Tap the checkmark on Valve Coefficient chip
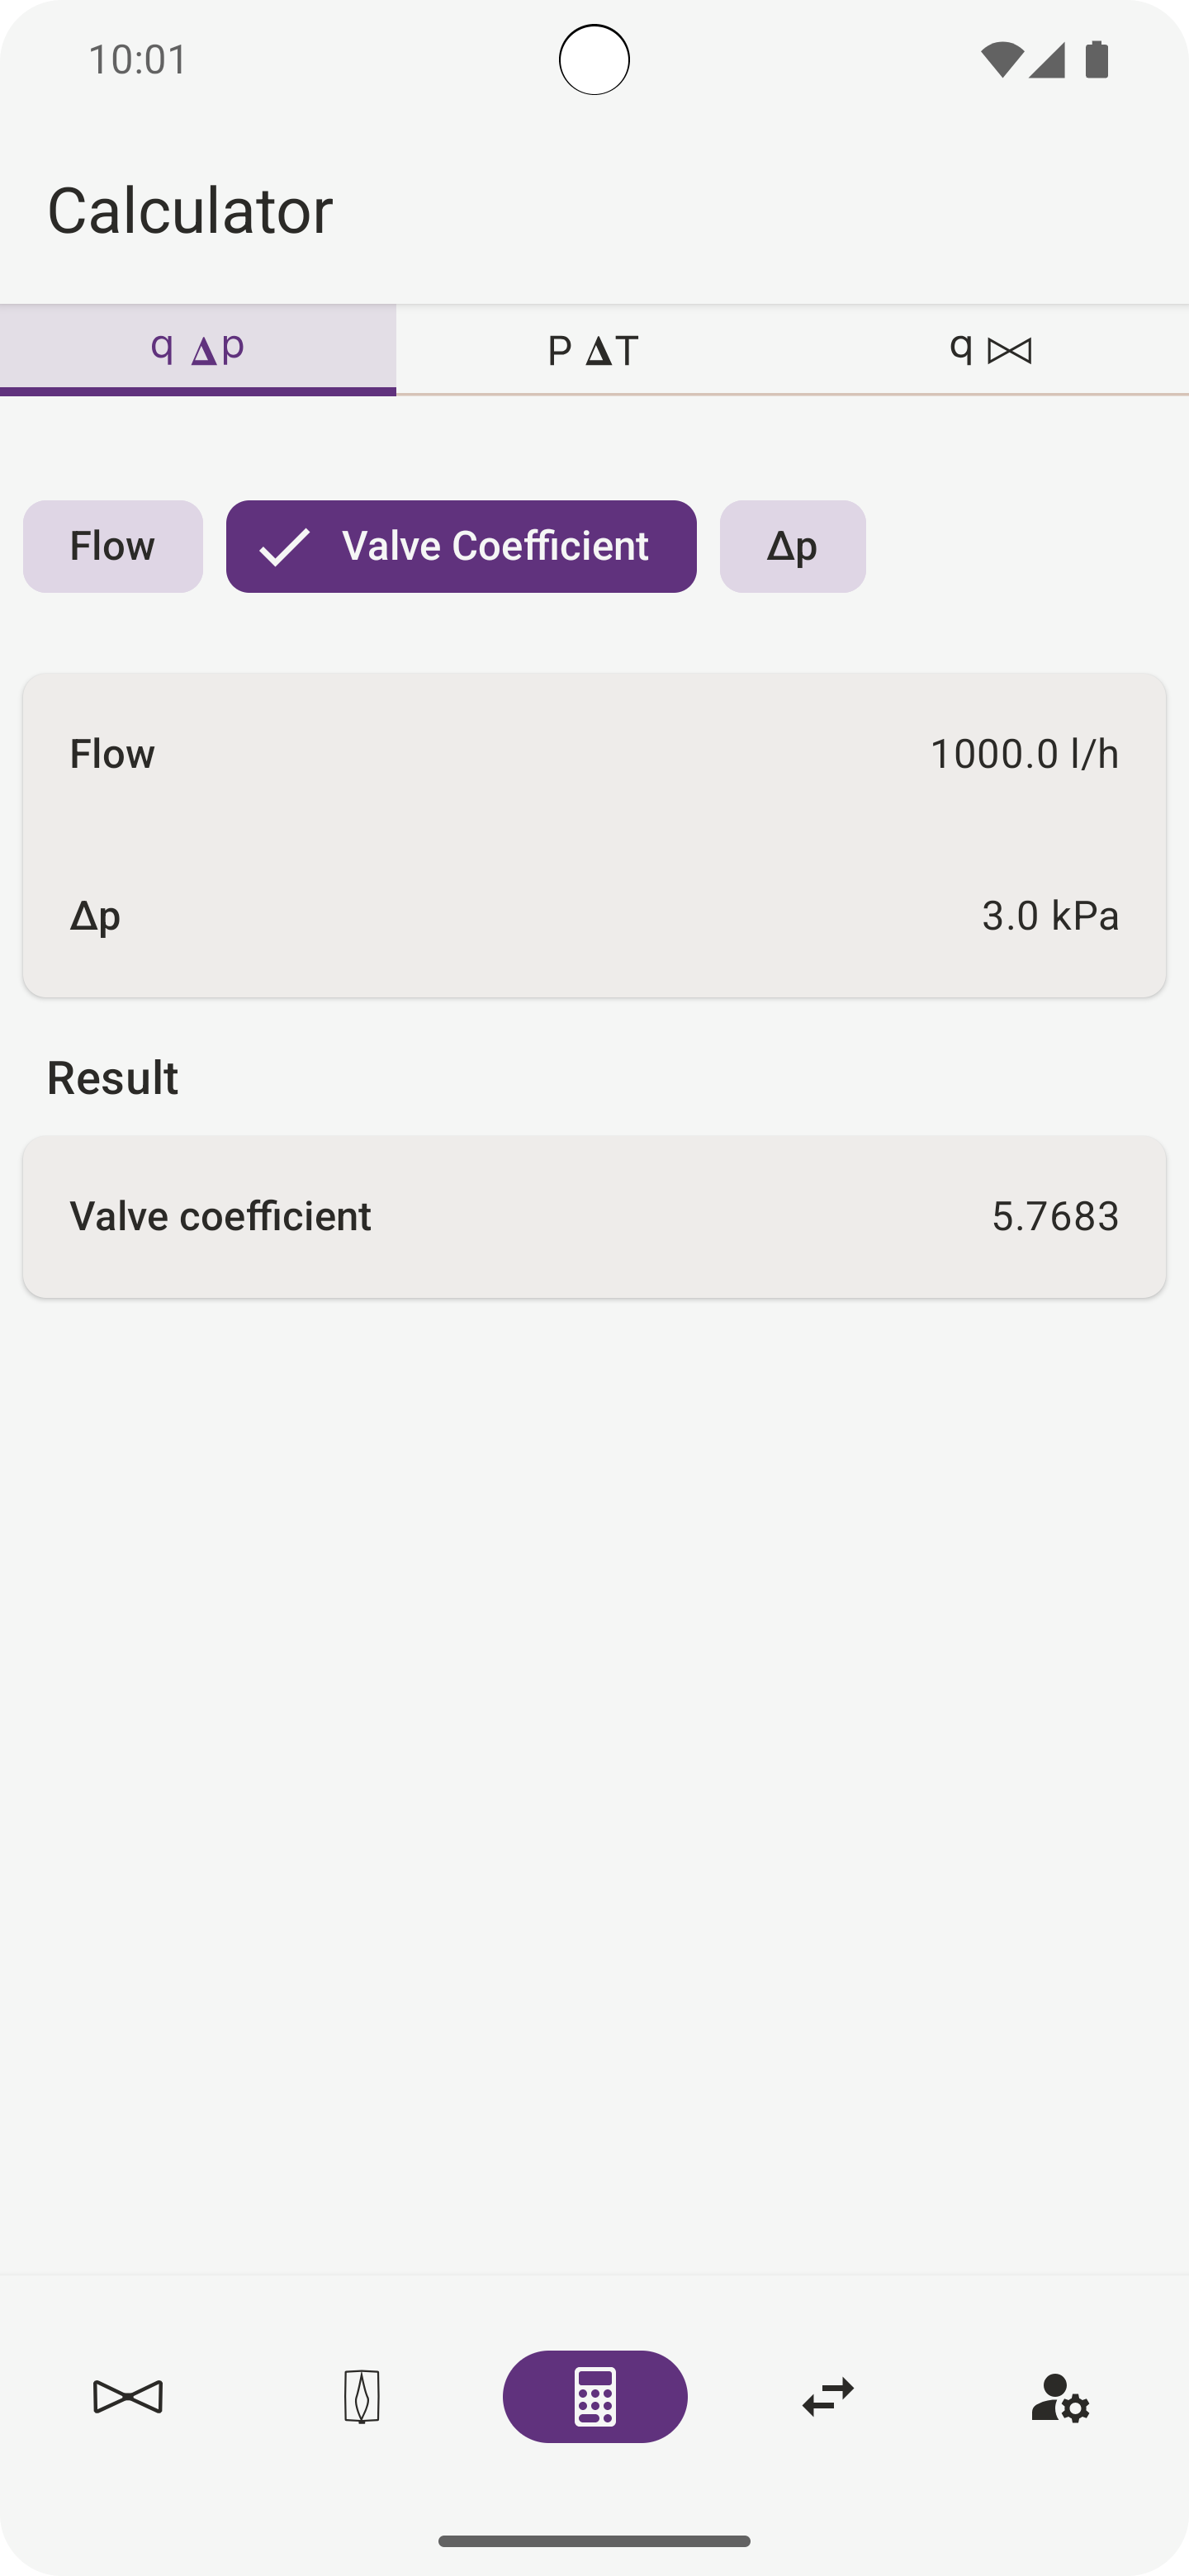 tap(284, 547)
